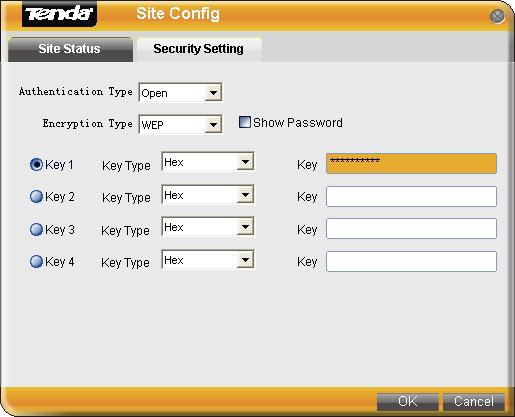Enable the Show Password checkbox

click(x=245, y=122)
